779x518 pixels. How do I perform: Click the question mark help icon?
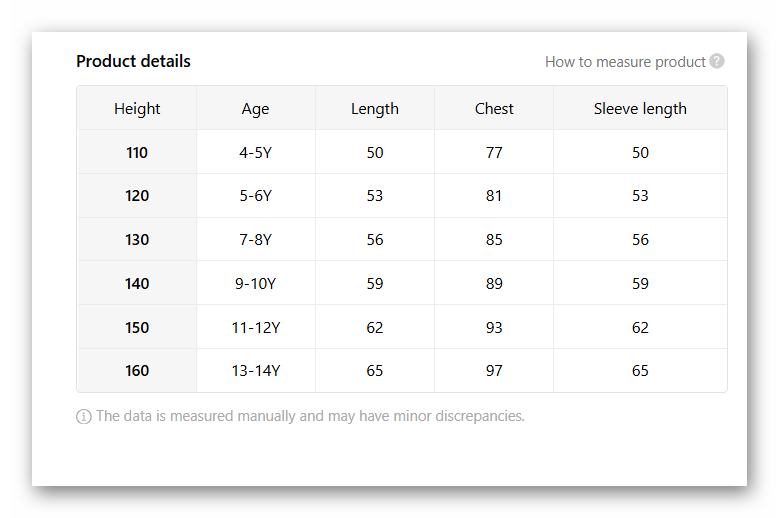(x=717, y=61)
